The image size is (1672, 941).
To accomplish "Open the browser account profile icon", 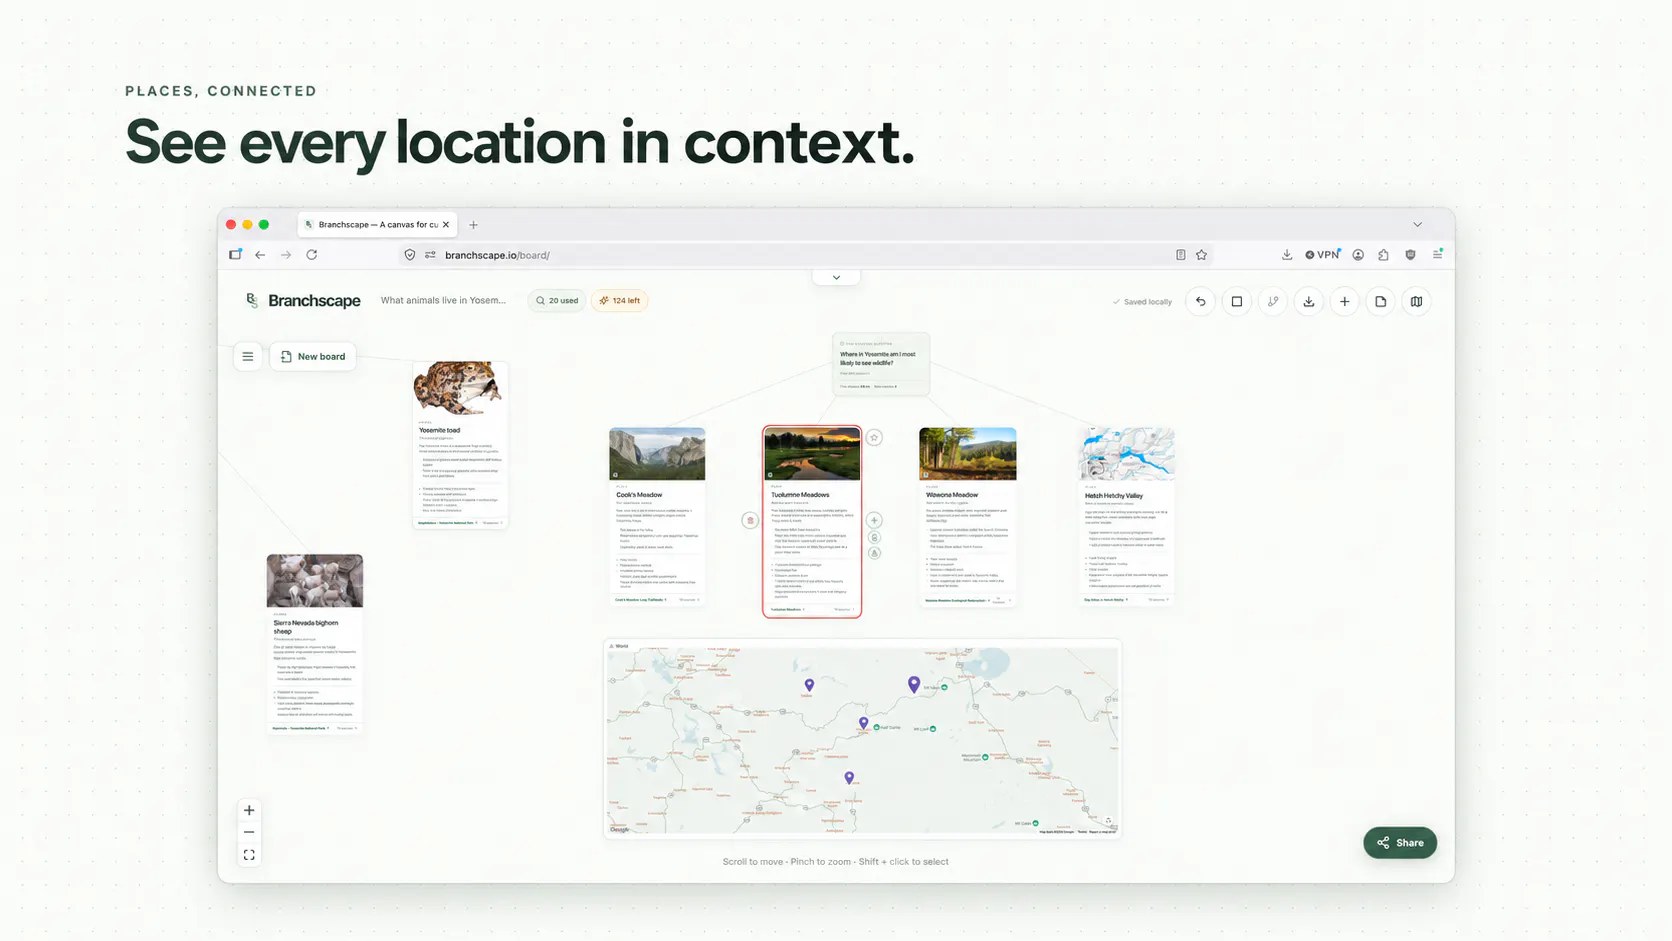I will [x=1358, y=255].
